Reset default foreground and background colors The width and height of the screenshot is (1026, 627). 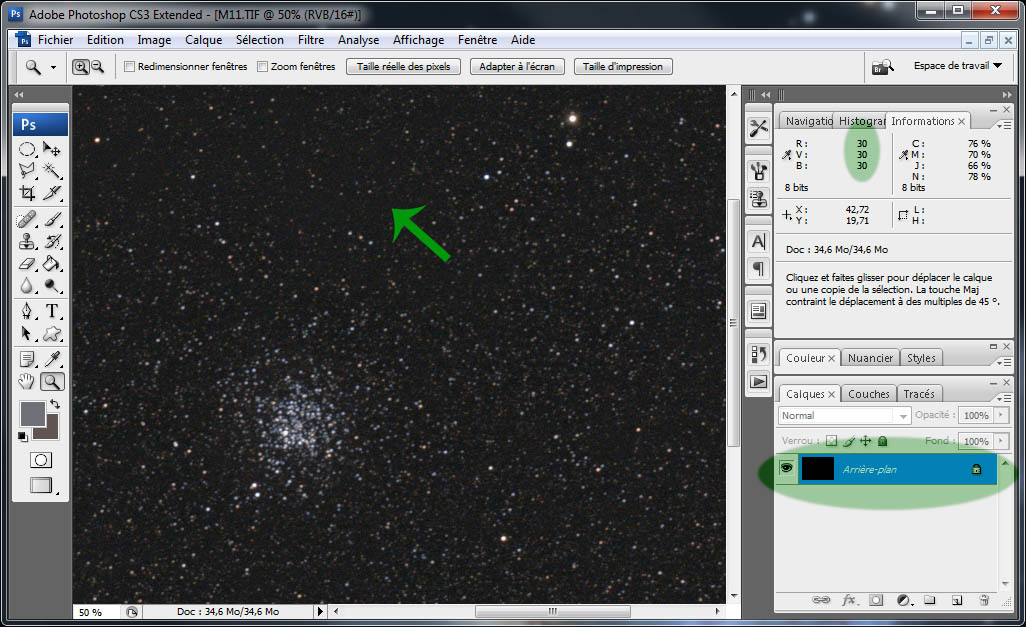22,437
